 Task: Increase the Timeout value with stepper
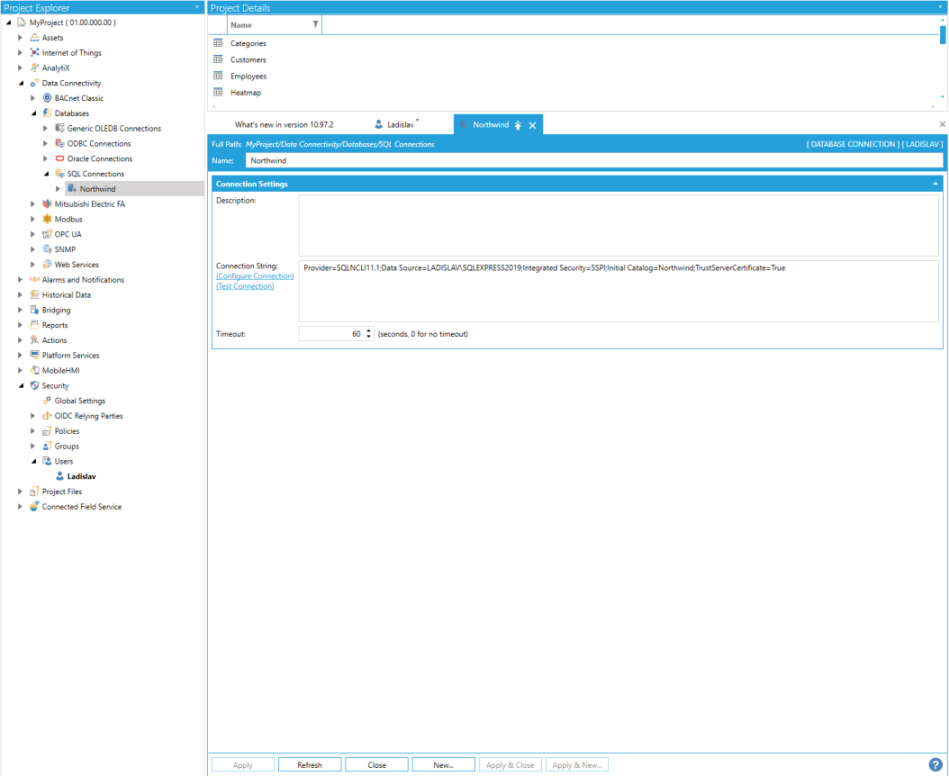369,331
